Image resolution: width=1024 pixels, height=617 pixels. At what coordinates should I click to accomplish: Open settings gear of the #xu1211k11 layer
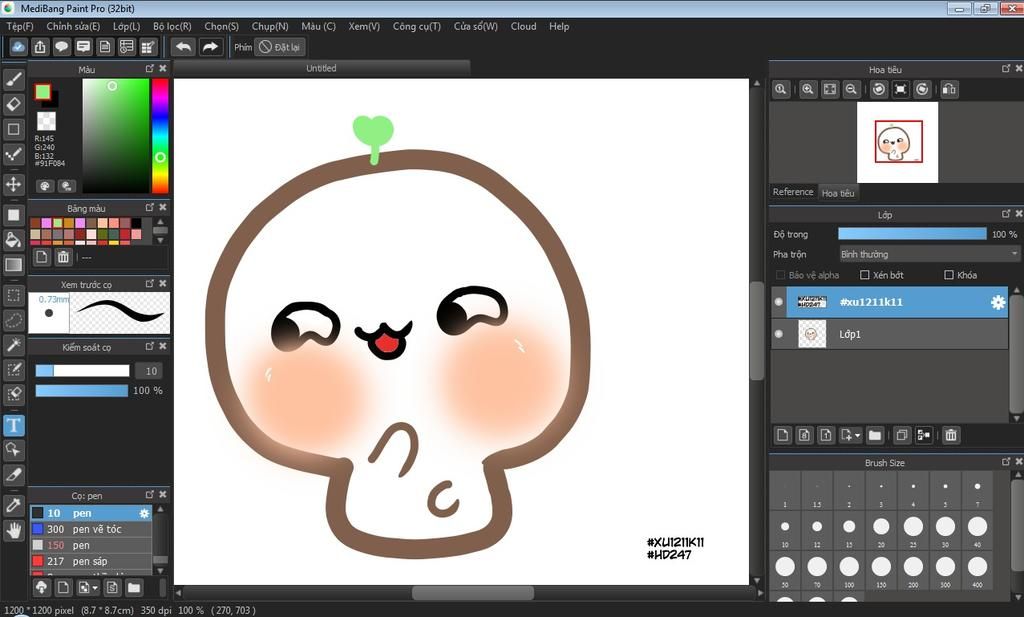click(x=998, y=302)
